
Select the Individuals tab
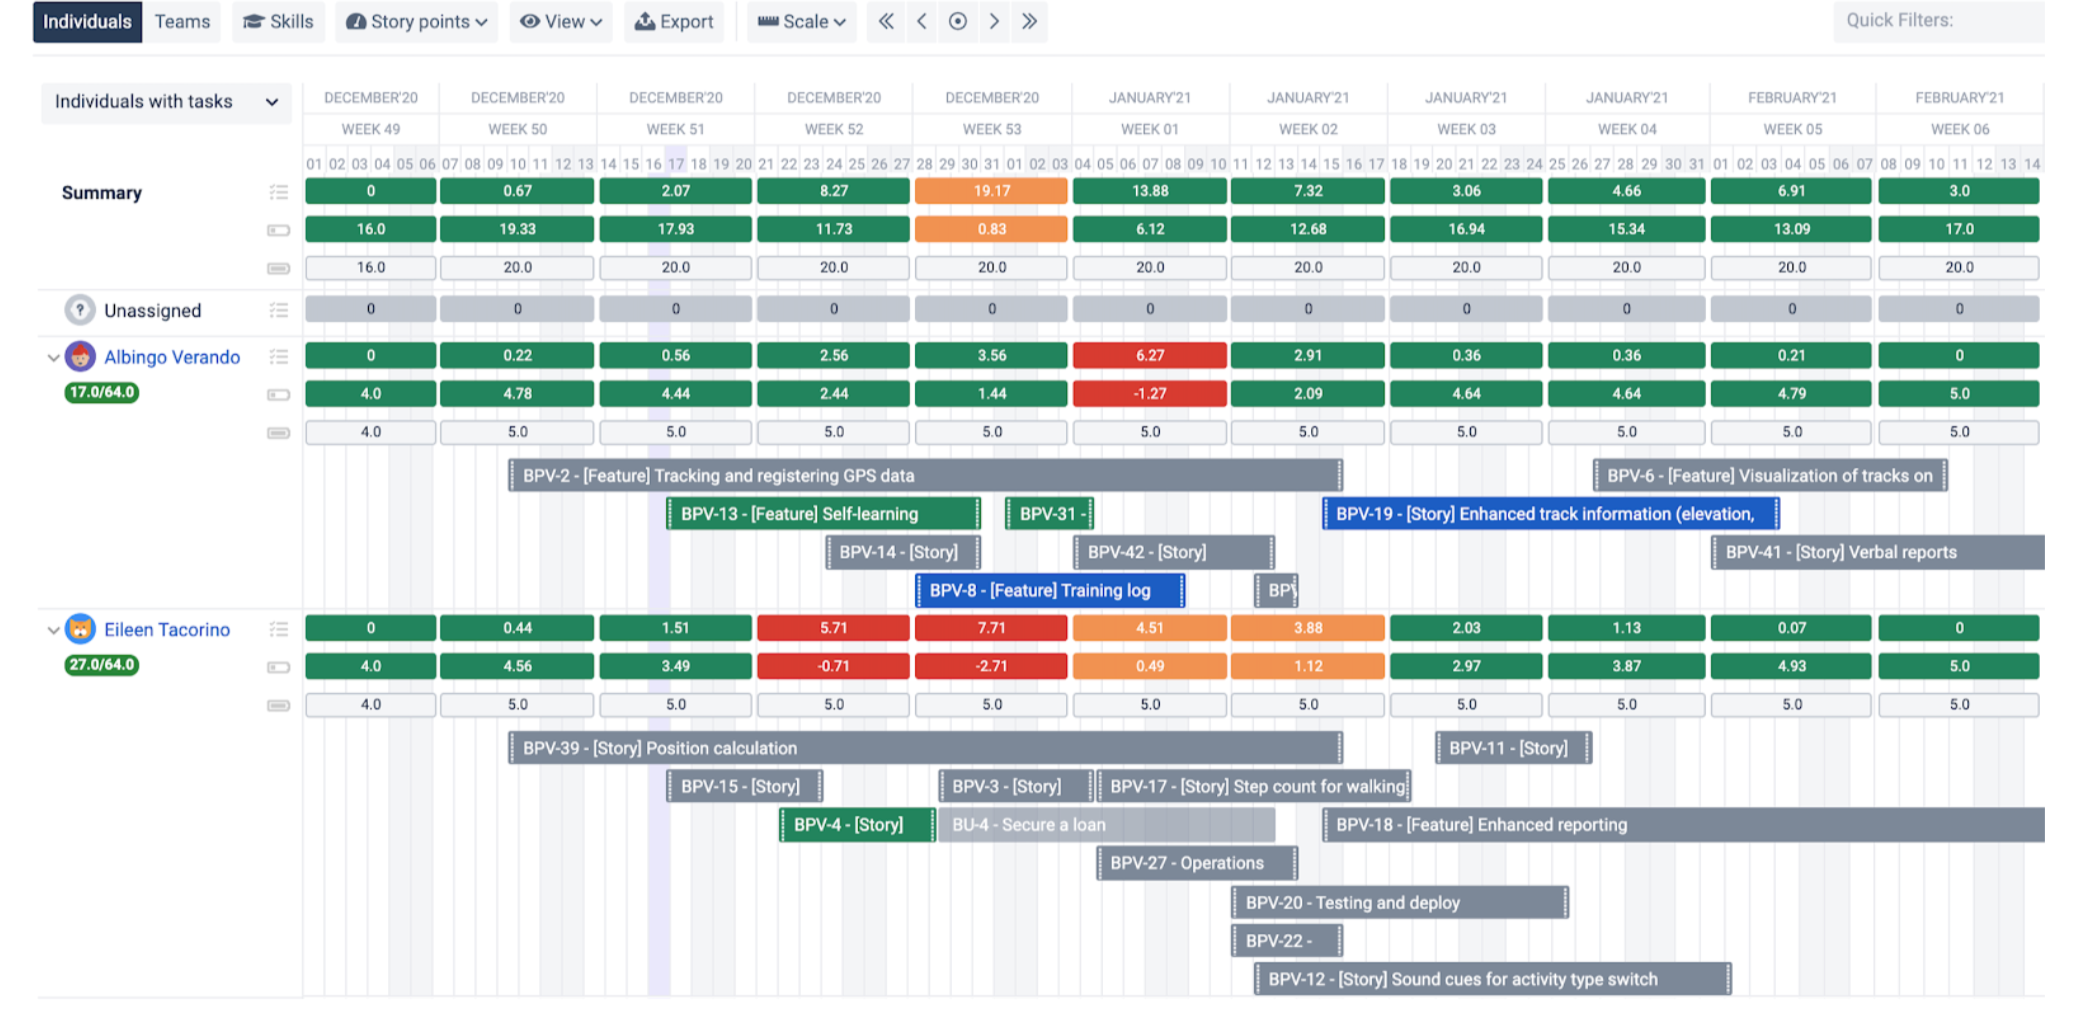pyautogui.click(x=86, y=21)
